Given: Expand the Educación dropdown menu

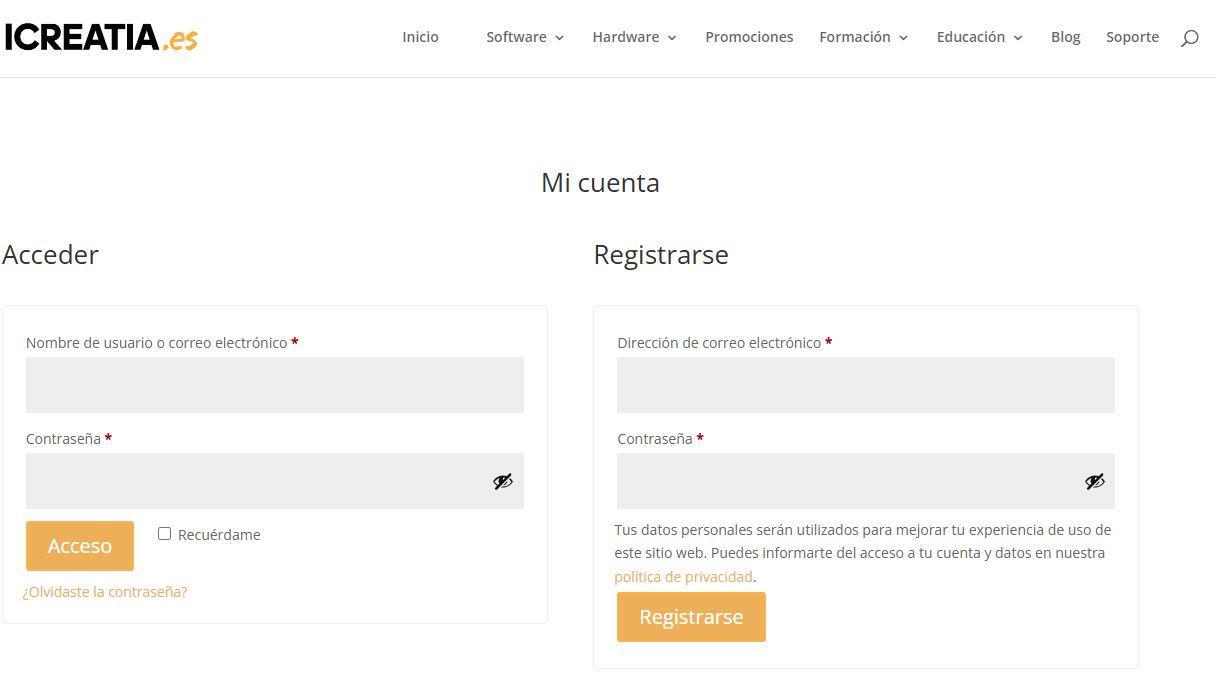Looking at the screenshot, I should [979, 37].
